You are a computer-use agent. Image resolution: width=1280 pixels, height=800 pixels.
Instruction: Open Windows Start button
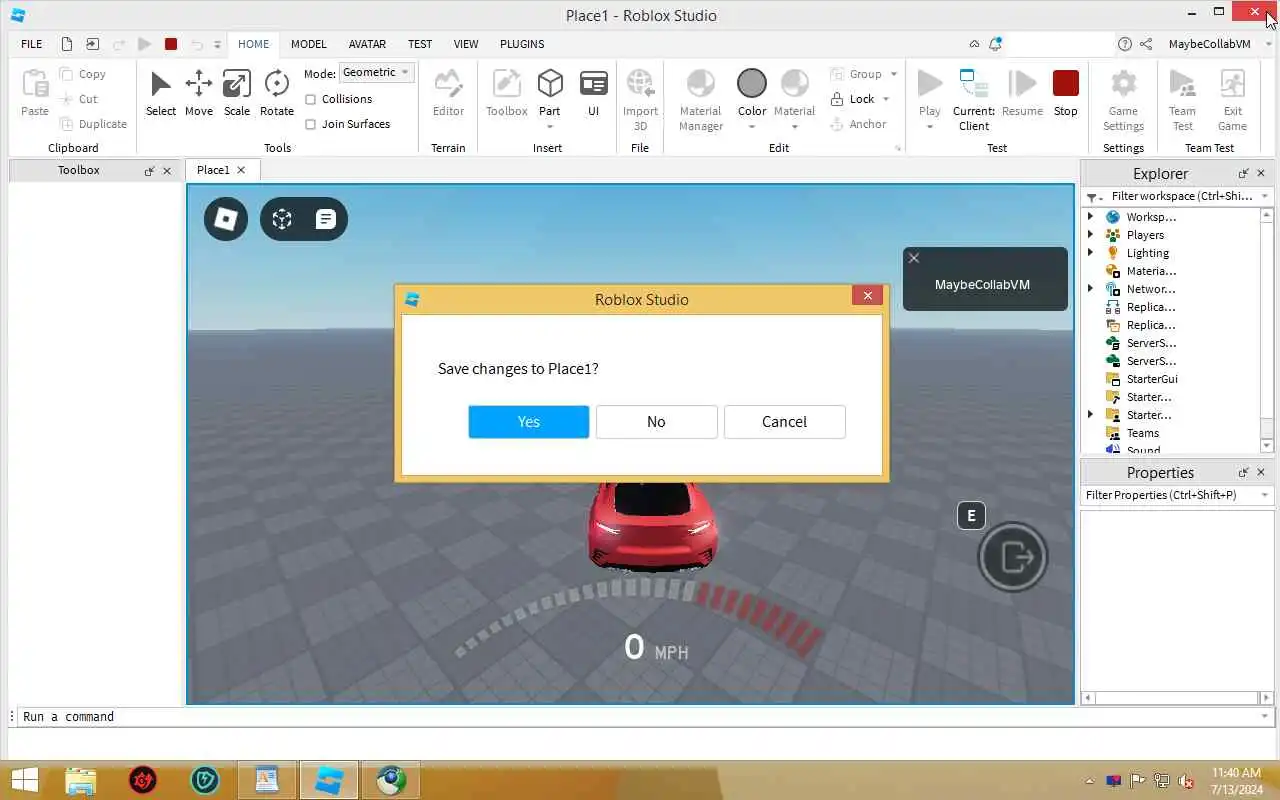click(24, 781)
